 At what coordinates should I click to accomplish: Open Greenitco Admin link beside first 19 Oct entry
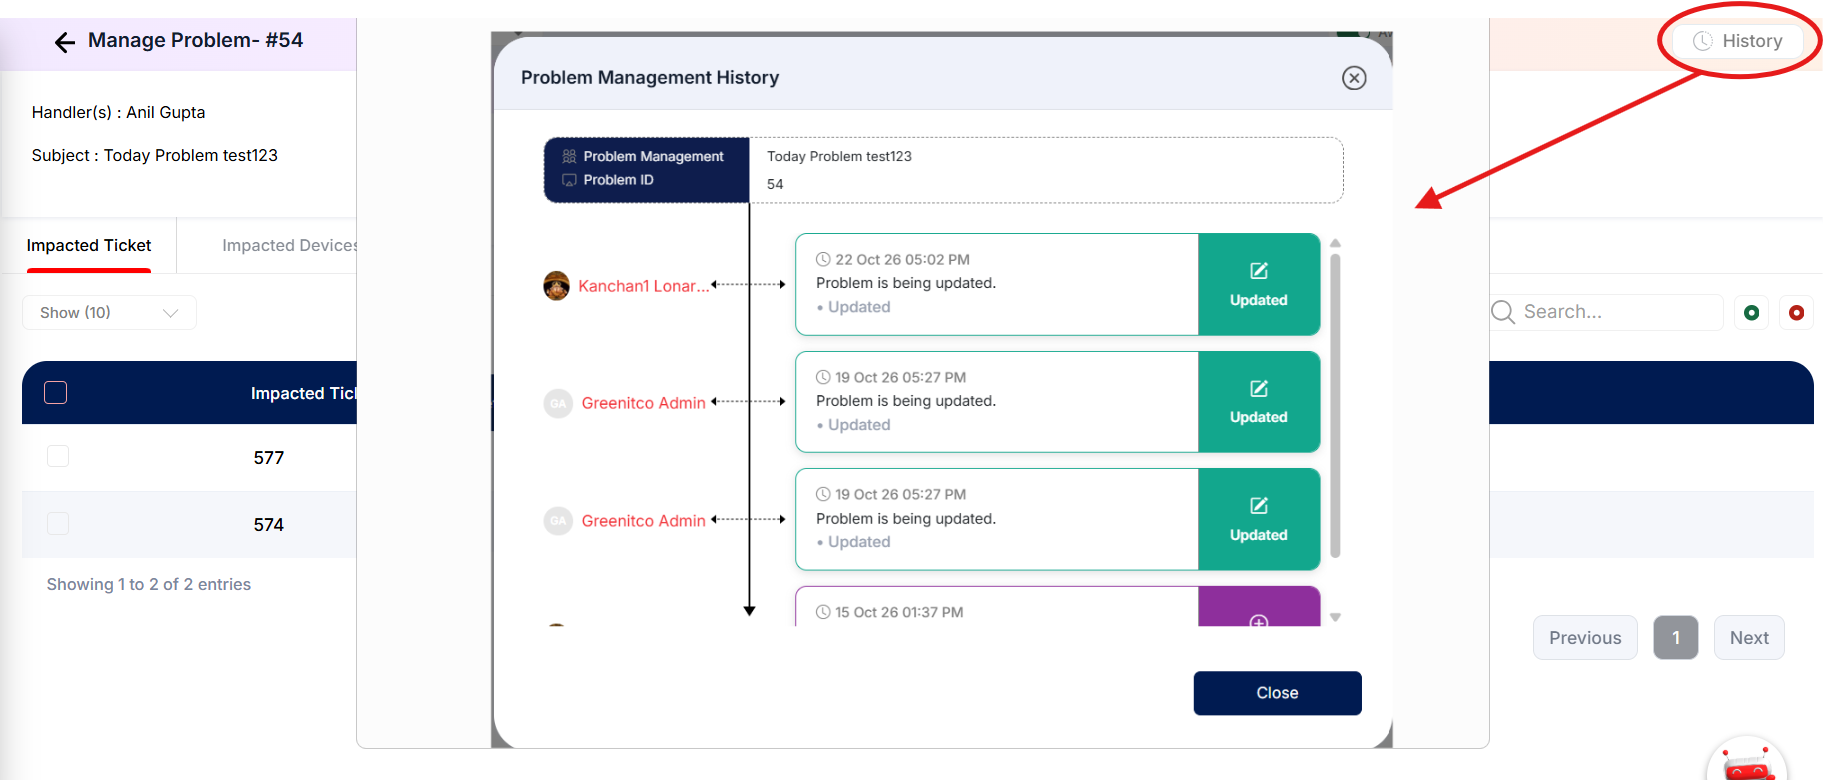point(643,403)
